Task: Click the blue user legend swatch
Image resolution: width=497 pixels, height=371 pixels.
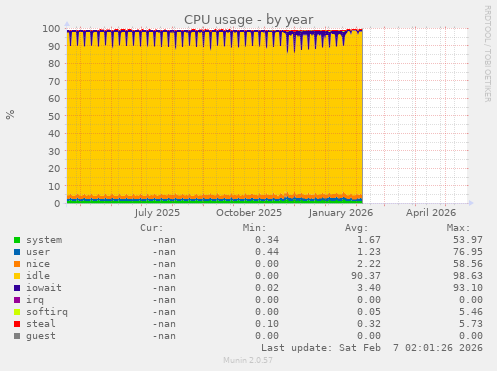Action: pos(17,252)
